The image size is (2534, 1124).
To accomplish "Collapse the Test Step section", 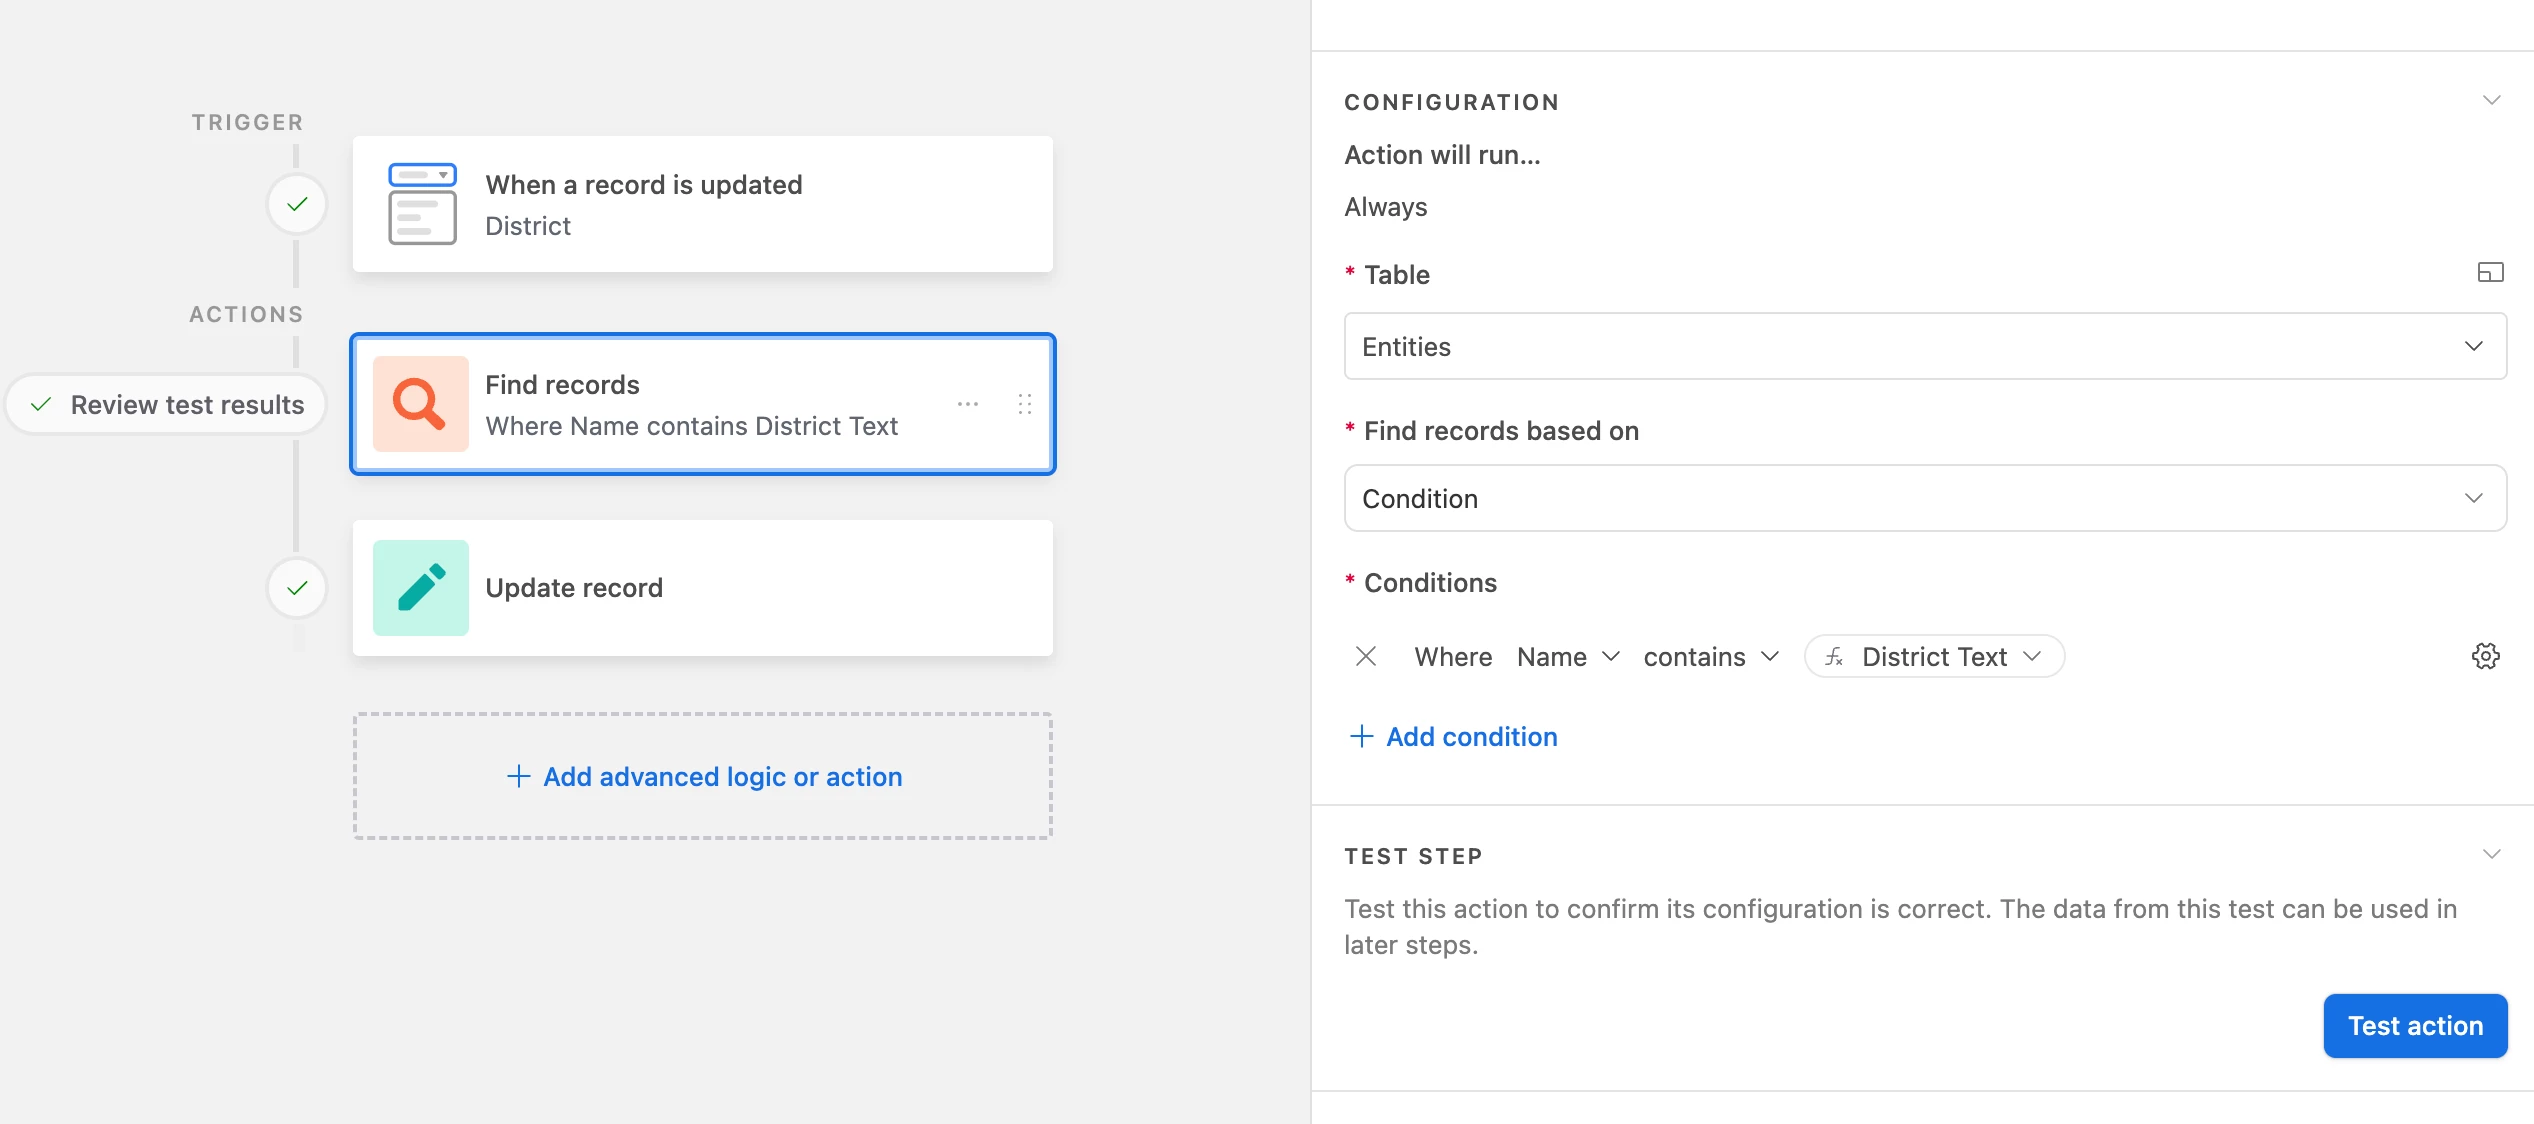I will pos(2491,854).
